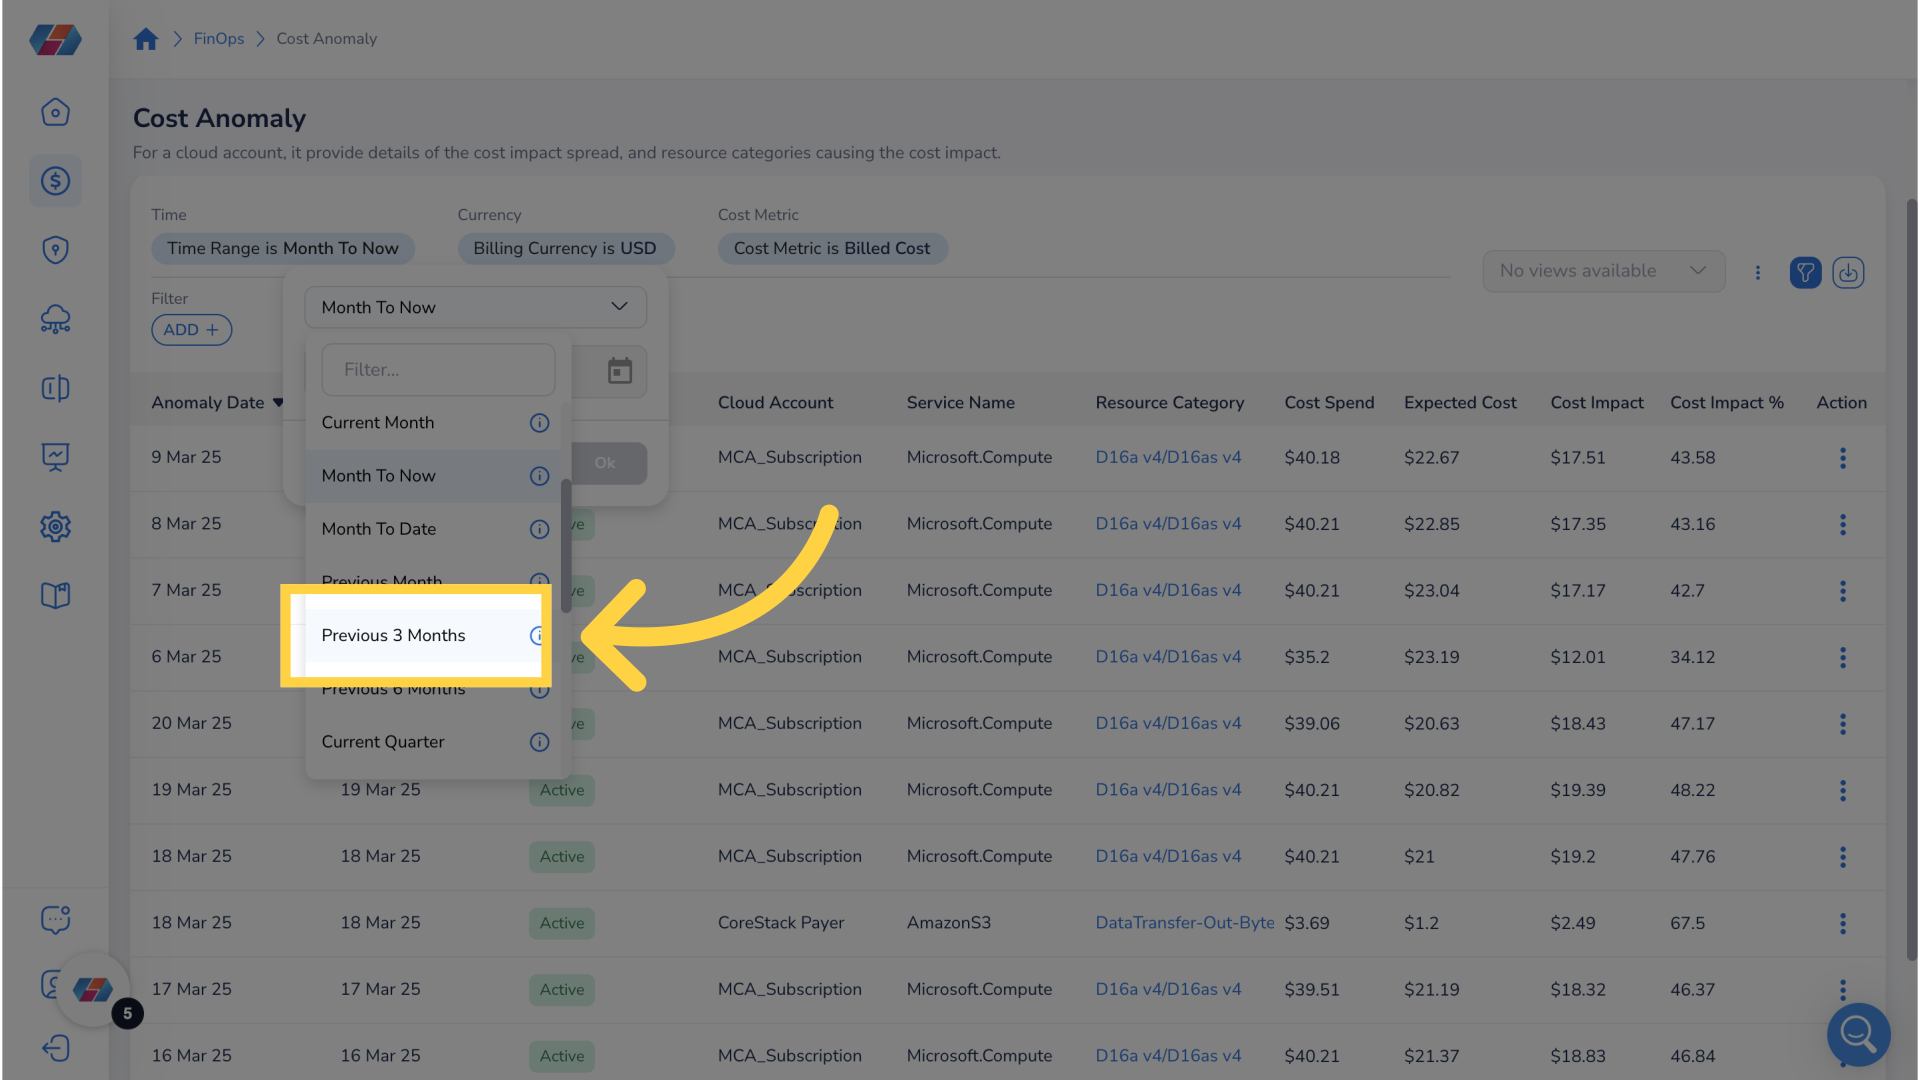
Task: Show info for Month To Date option
Action: [x=539, y=529]
